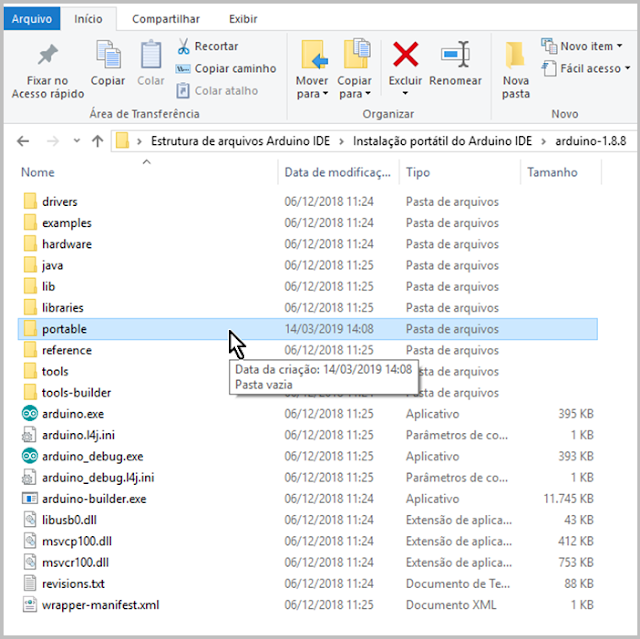Viewport: 640px width, 639px height.
Task: Select the libusb0.dll file icon
Action: (x=30, y=520)
